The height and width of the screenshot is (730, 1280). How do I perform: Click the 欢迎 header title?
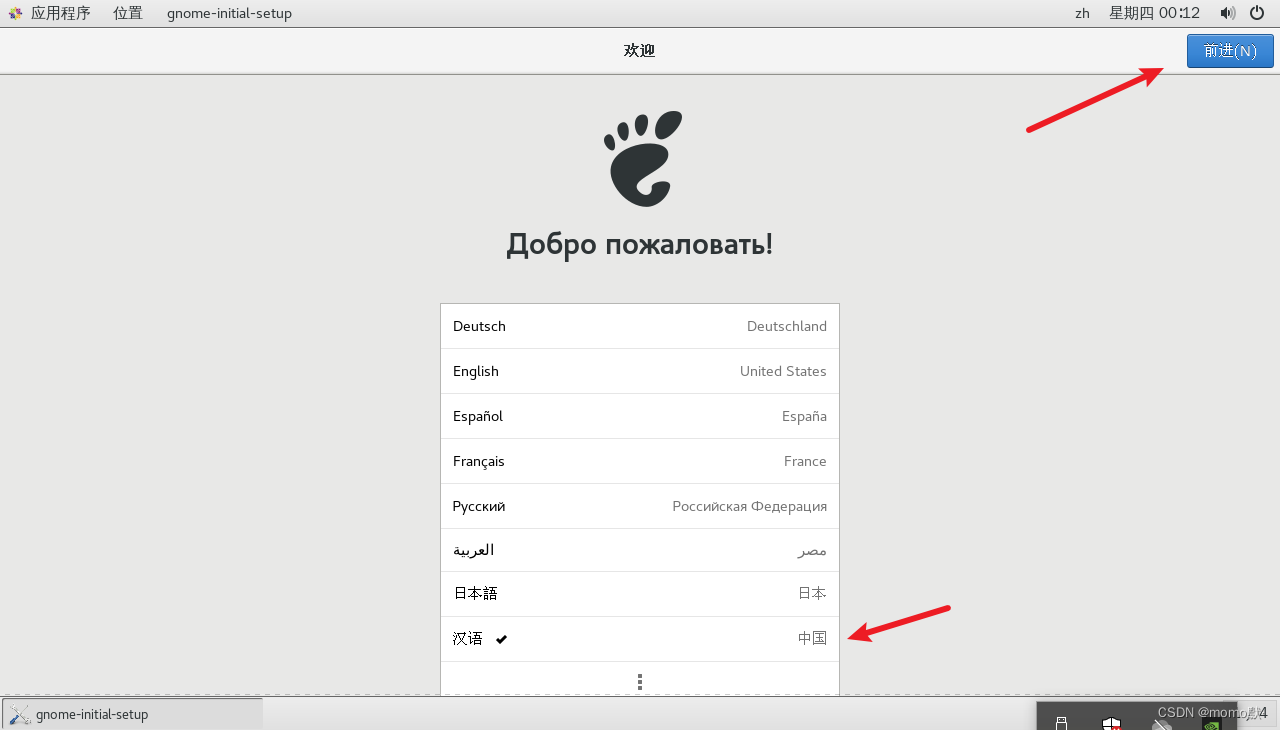click(x=639, y=50)
